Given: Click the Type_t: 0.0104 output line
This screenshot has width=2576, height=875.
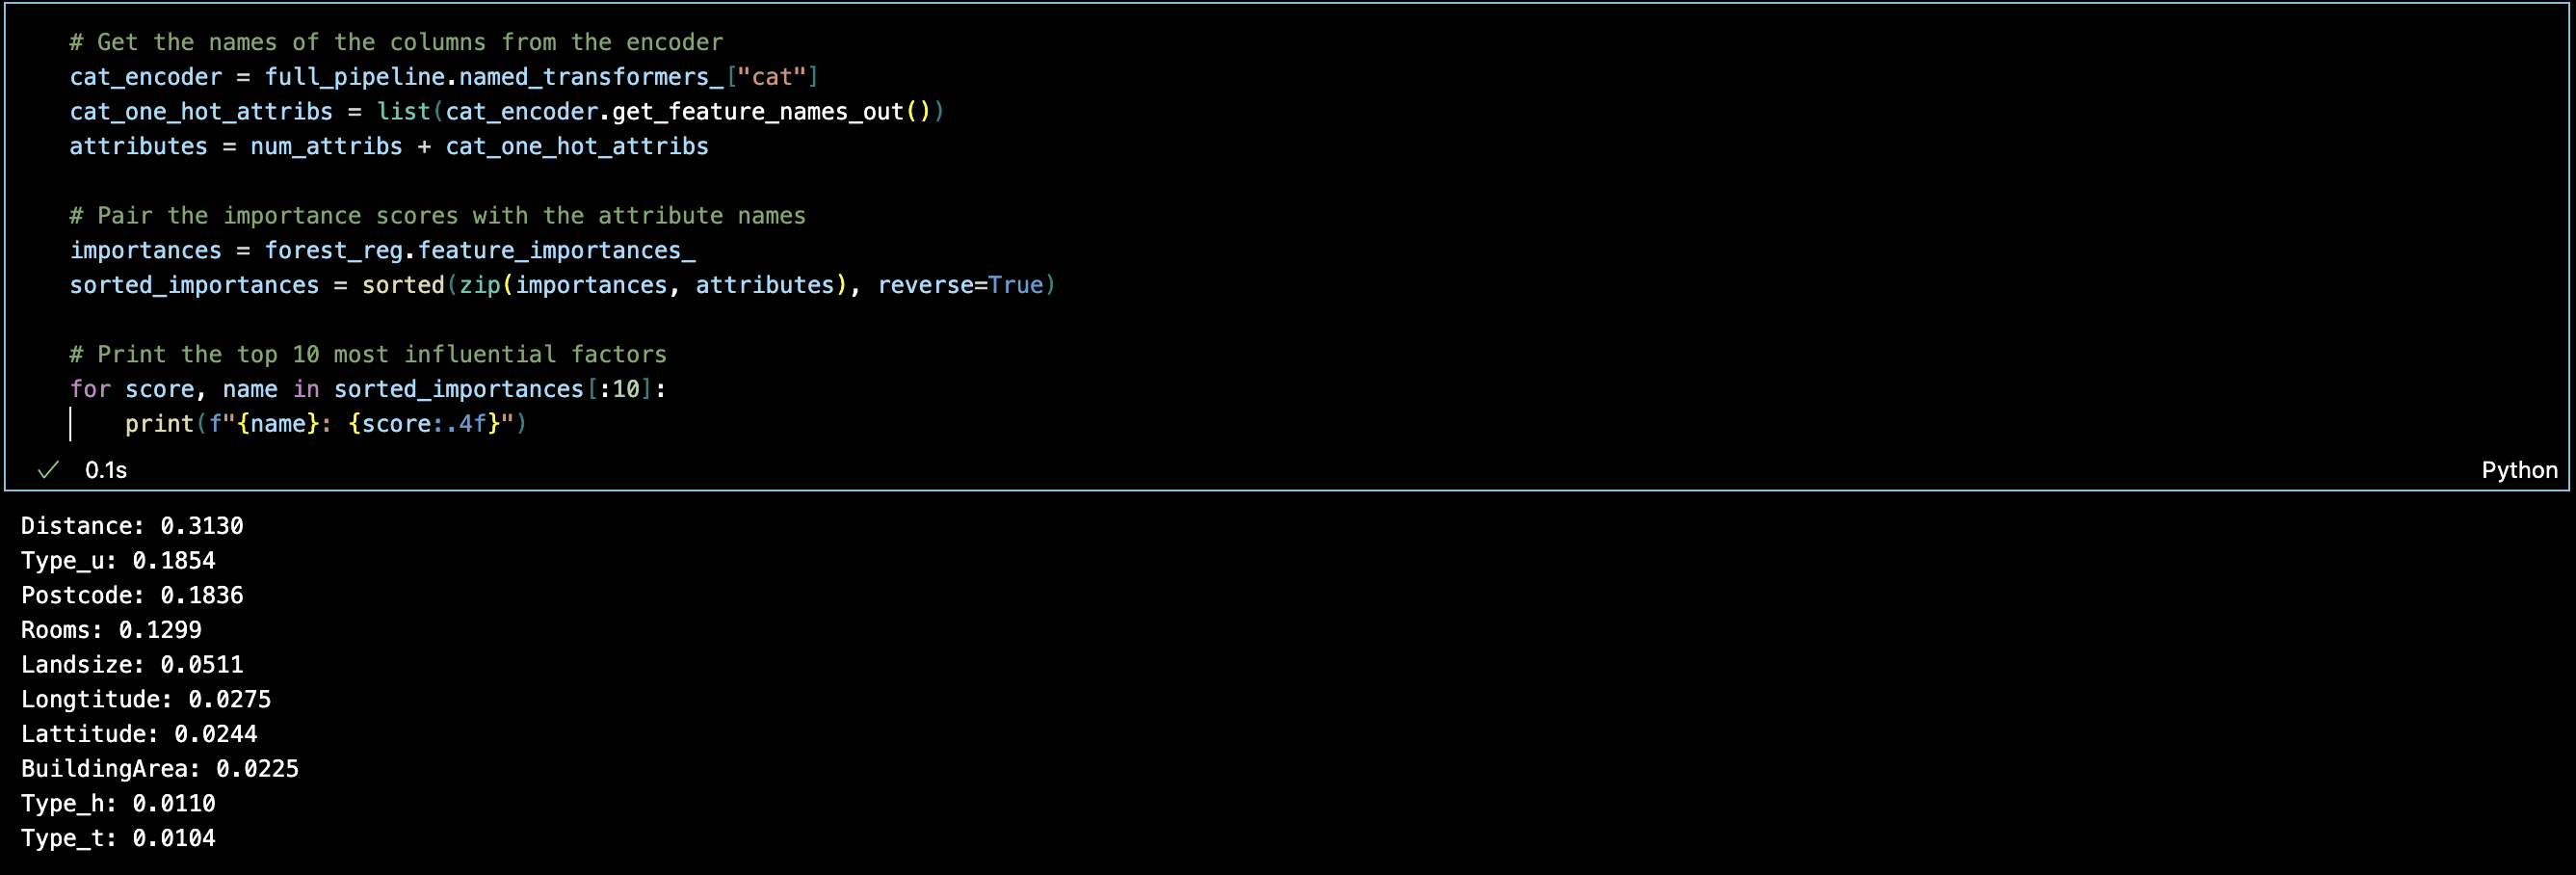Looking at the screenshot, I should point(118,838).
